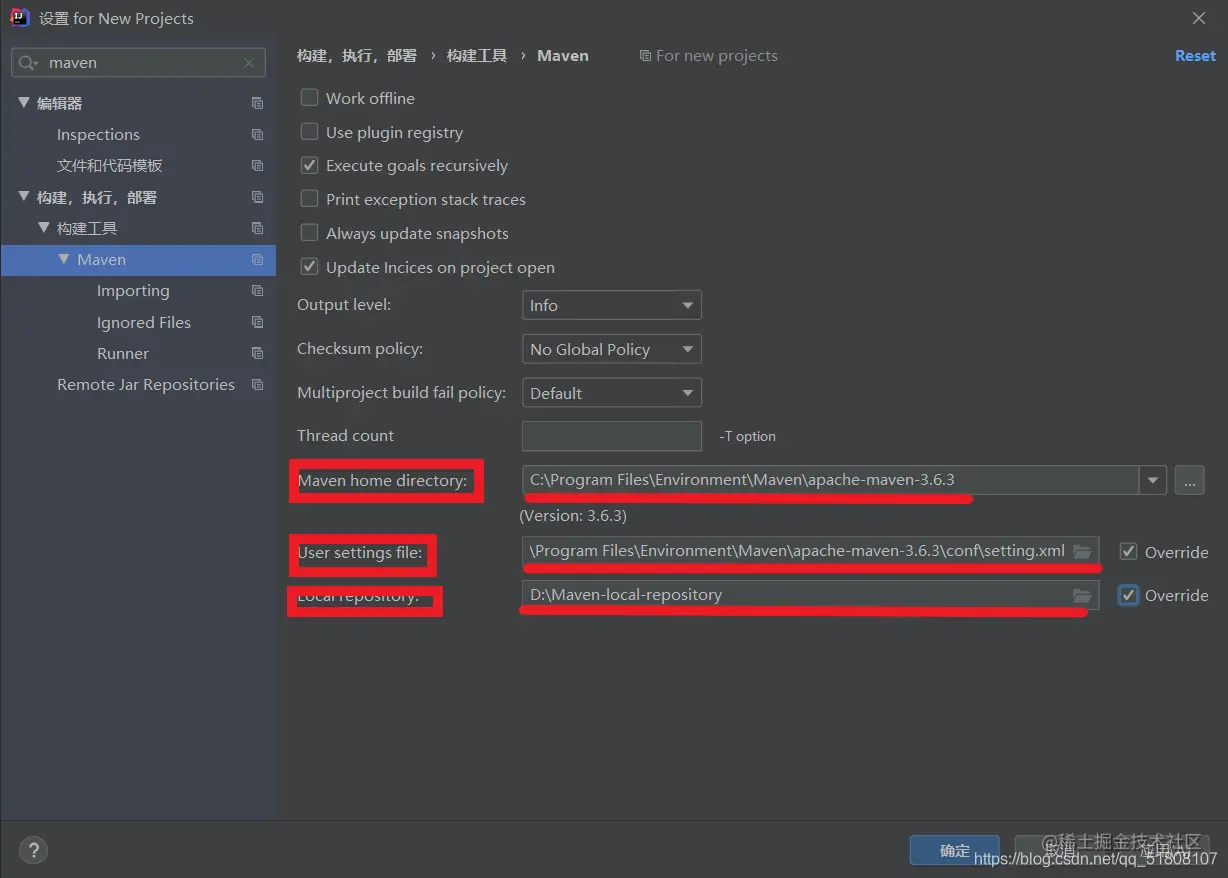The width and height of the screenshot is (1228, 878).
Task: Open the Output level dropdown
Action: pos(612,305)
